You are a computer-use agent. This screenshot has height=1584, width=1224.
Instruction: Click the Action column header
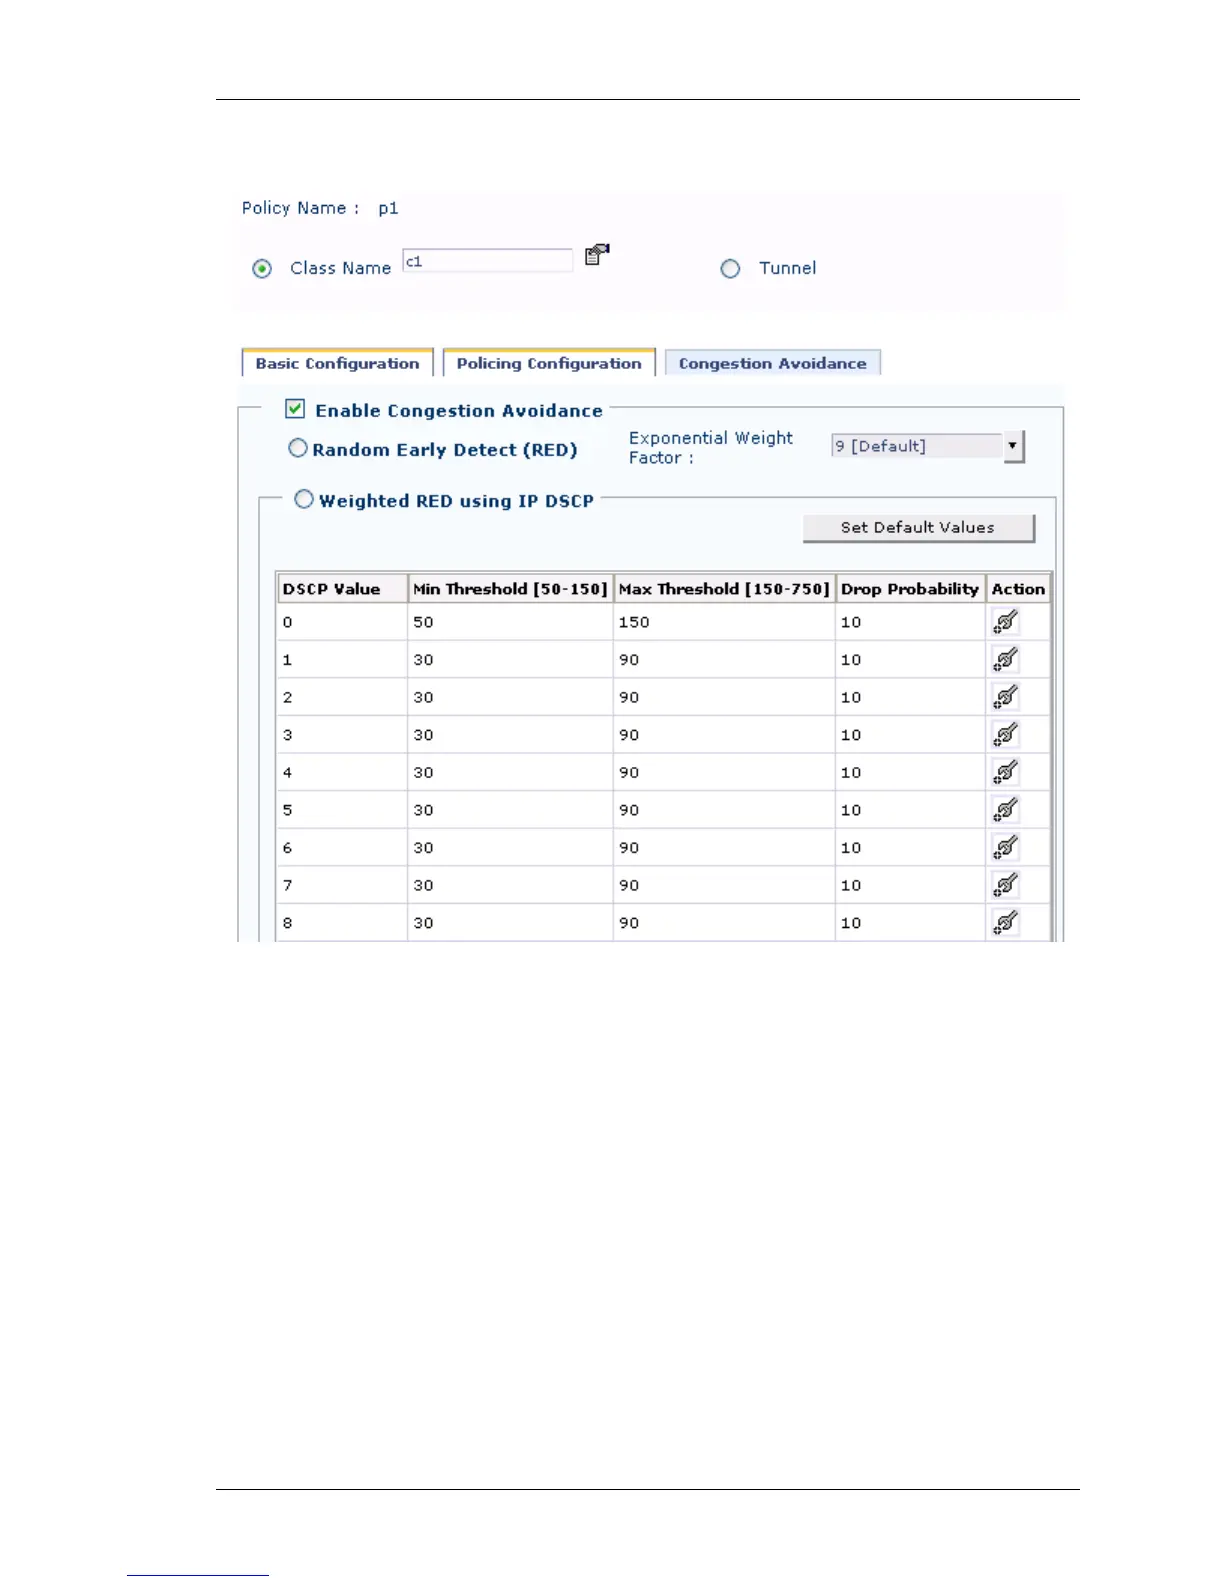tap(1018, 589)
